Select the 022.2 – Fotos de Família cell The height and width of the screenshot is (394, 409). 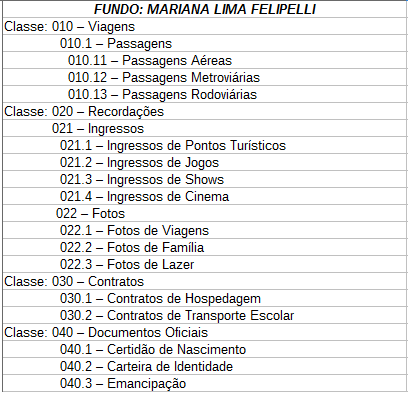(x=205, y=247)
